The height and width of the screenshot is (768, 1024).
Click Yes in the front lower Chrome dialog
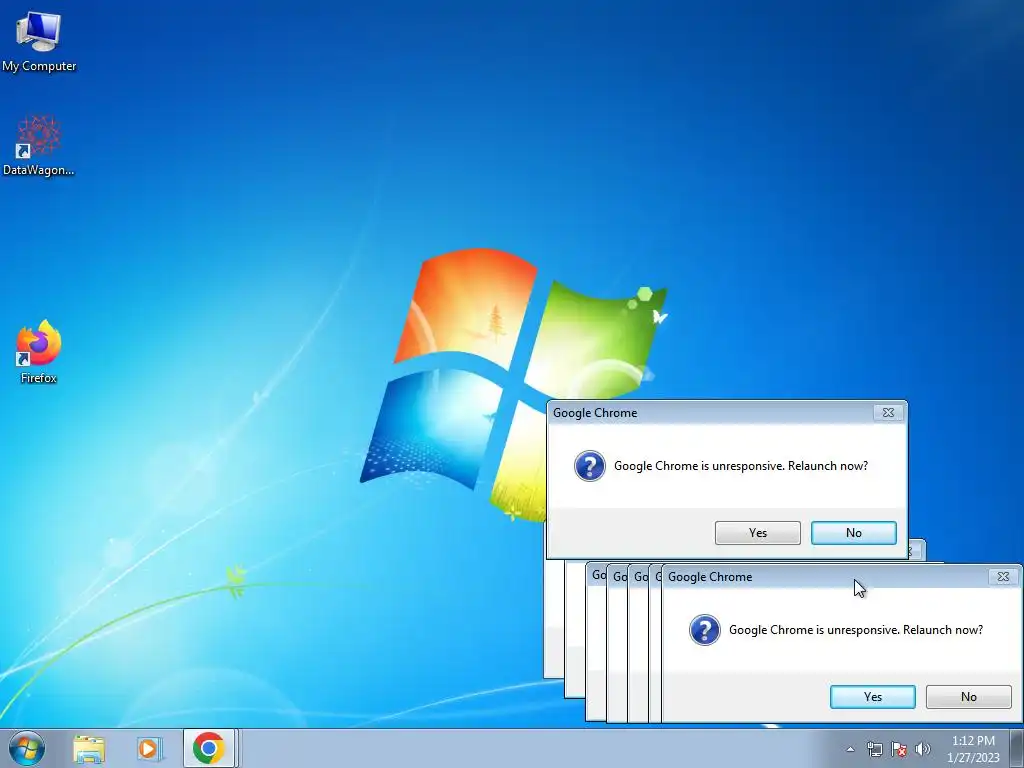pos(872,697)
